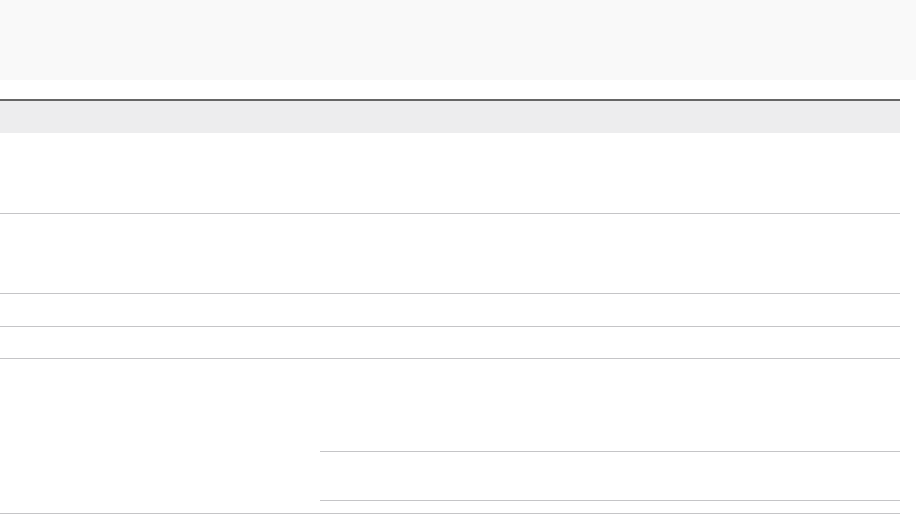
Task: Click the middle right sub-cell of the last row
Action: (x=610, y=476)
